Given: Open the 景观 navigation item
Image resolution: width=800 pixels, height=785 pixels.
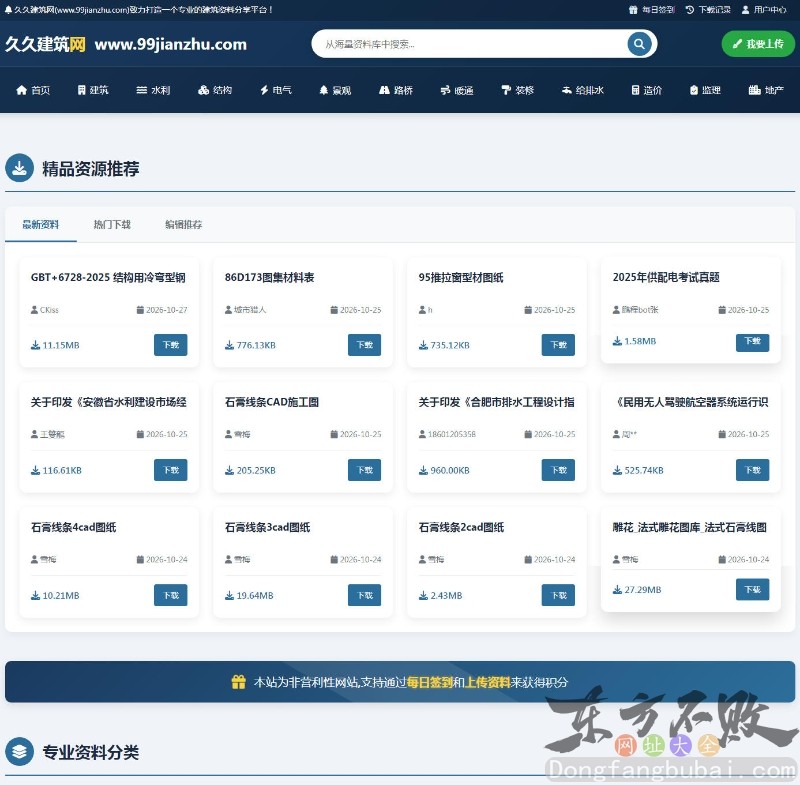Looking at the screenshot, I should (x=335, y=90).
